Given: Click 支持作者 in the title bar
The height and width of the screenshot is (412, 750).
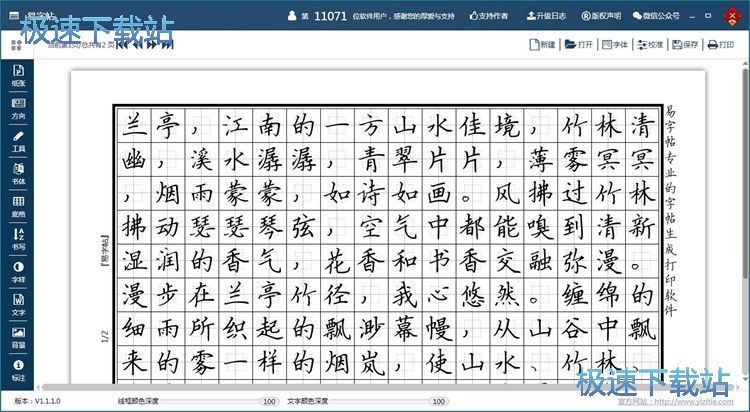Looking at the screenshot, I should pyautogui.click(x=489, y=16).
